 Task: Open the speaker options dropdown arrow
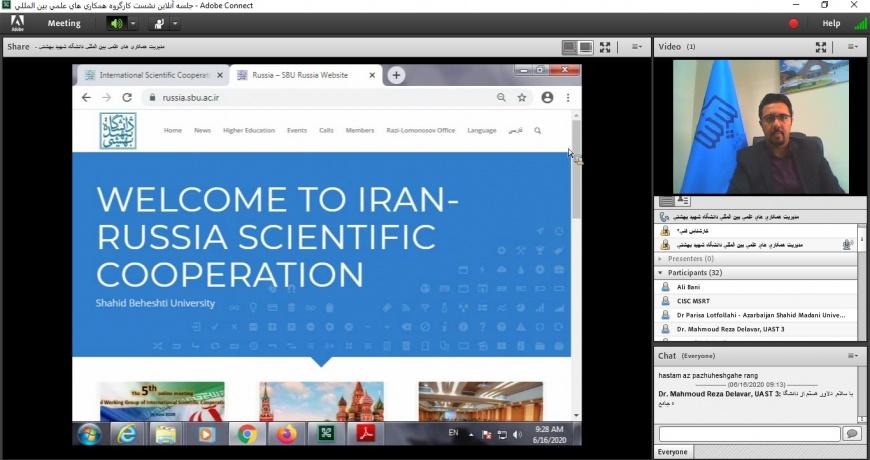(133, 23)
